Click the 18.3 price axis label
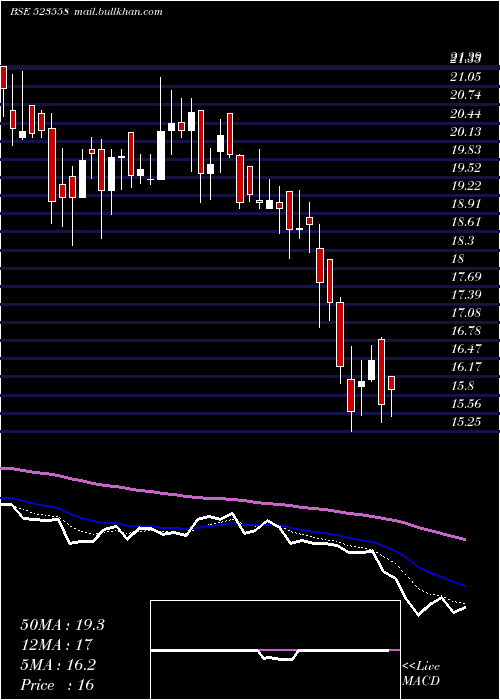This screenshot has height=700, width=500. (463, 241)
